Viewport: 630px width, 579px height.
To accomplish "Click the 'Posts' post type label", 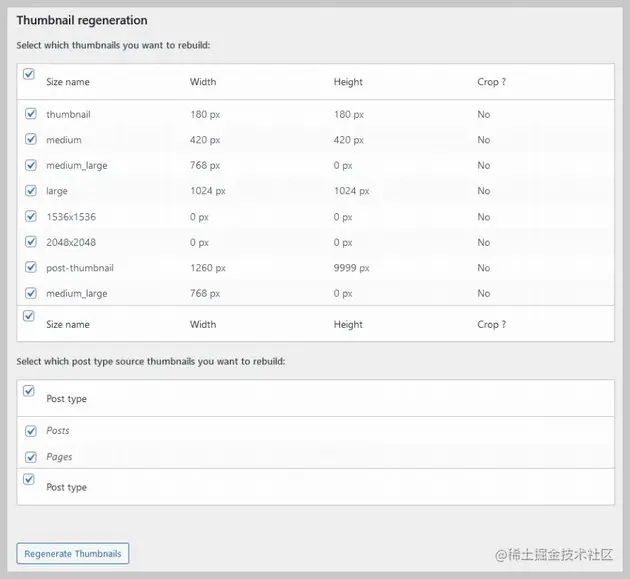I will (x=58, y=431).
